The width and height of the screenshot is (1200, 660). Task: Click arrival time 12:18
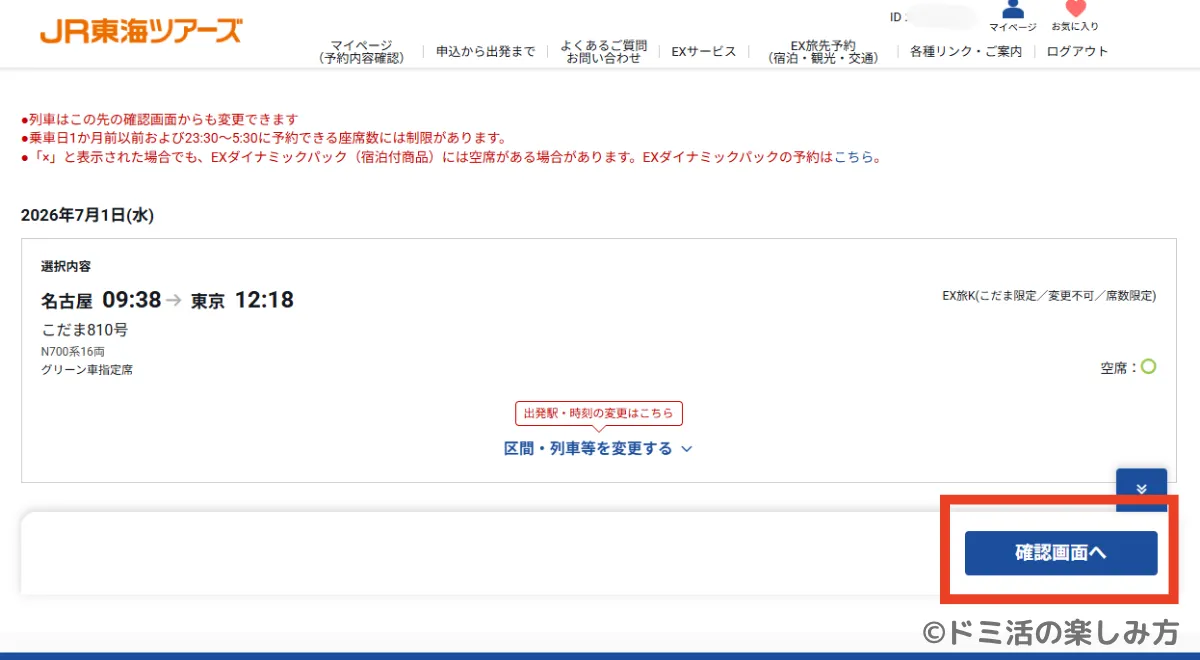tap(264, 299)
